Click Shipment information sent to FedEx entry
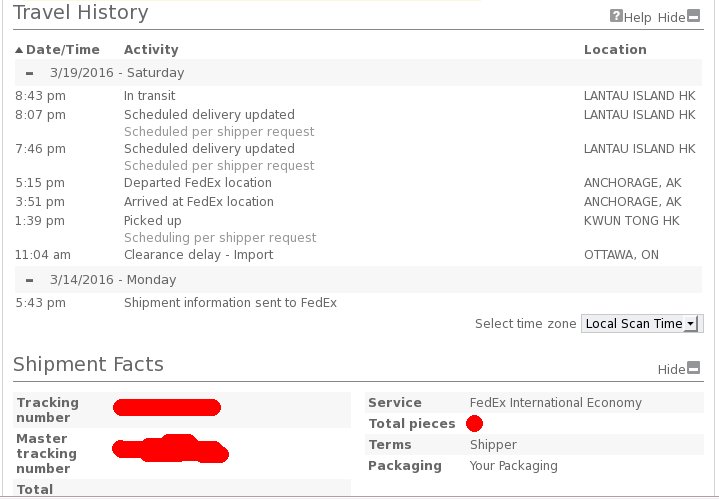Viewport: 719px width, 499px height. pos(230,302)
